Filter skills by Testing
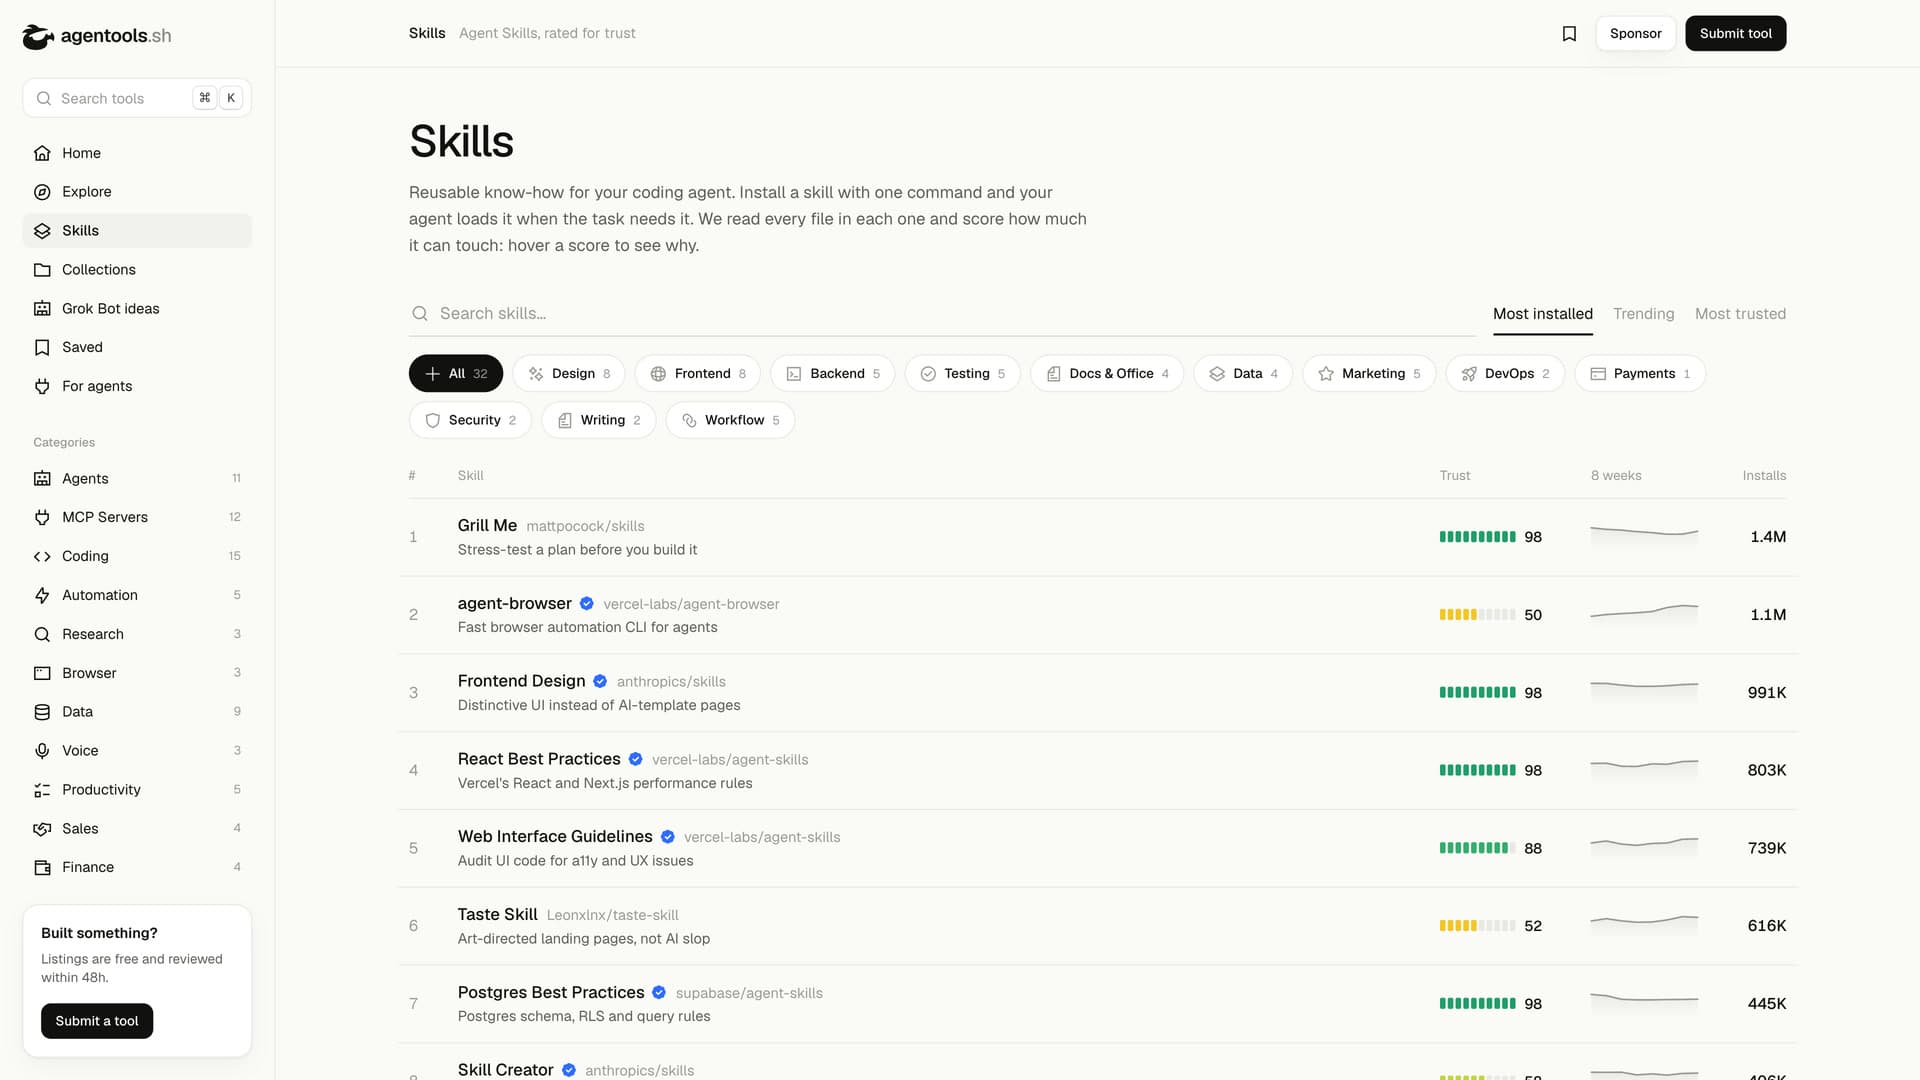The image size is (1920, 1080). (963, 373)
